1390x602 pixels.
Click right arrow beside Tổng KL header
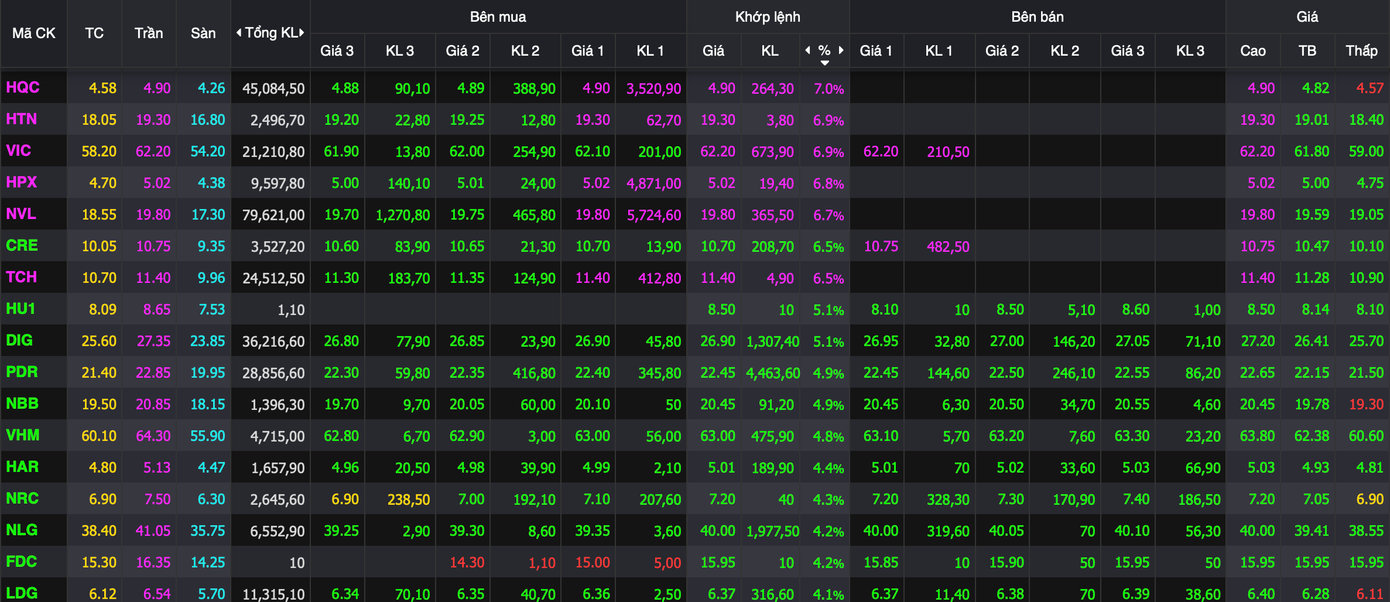(304, 33)
